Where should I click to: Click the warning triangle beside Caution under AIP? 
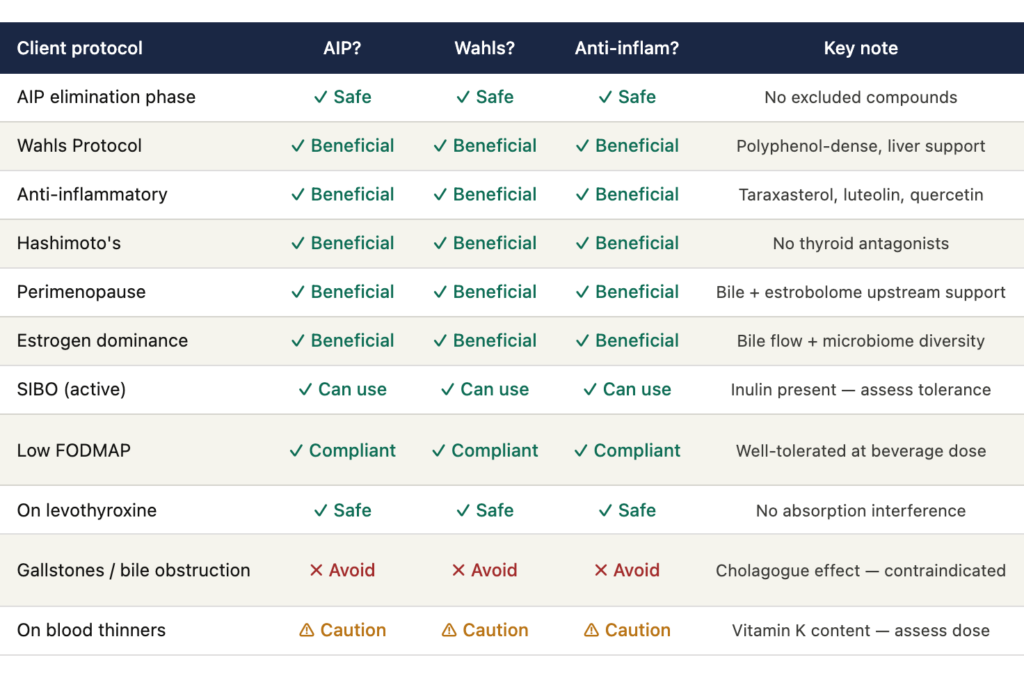click(308, 630)
